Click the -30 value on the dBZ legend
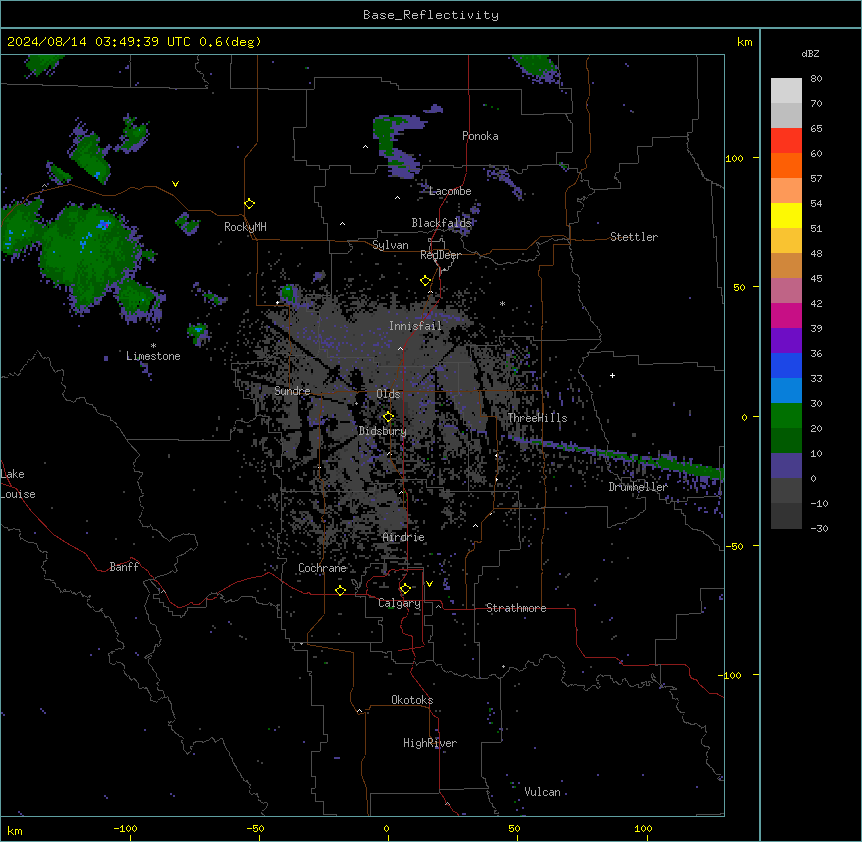The width and height of the screenshot is (862, 842). pyautogui.click(x=819, y=528)
